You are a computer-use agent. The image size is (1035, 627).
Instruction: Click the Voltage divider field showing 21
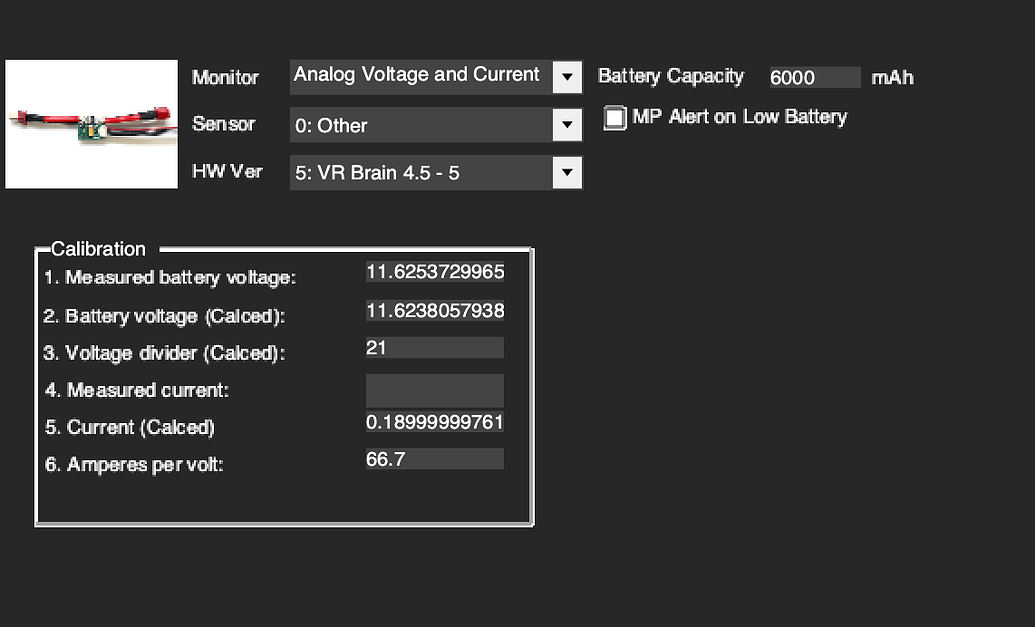(434, 347)
